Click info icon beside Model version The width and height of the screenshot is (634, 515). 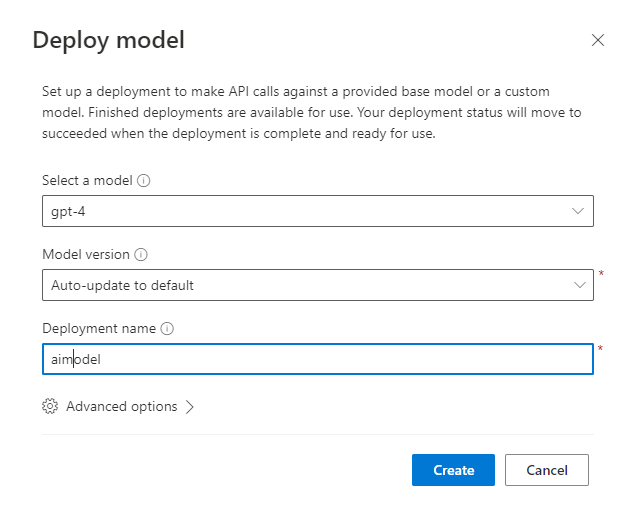(x=140, y=255)
